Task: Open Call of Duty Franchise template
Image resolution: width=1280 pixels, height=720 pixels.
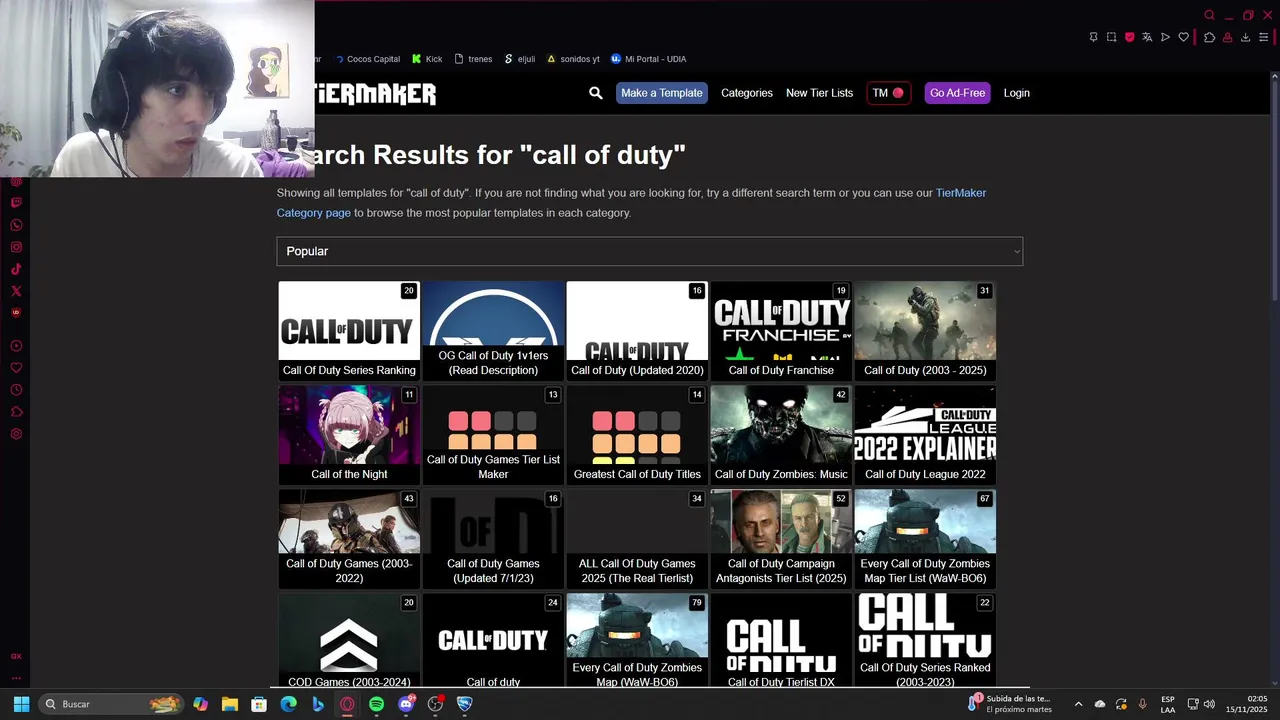Action: (781, 331)
